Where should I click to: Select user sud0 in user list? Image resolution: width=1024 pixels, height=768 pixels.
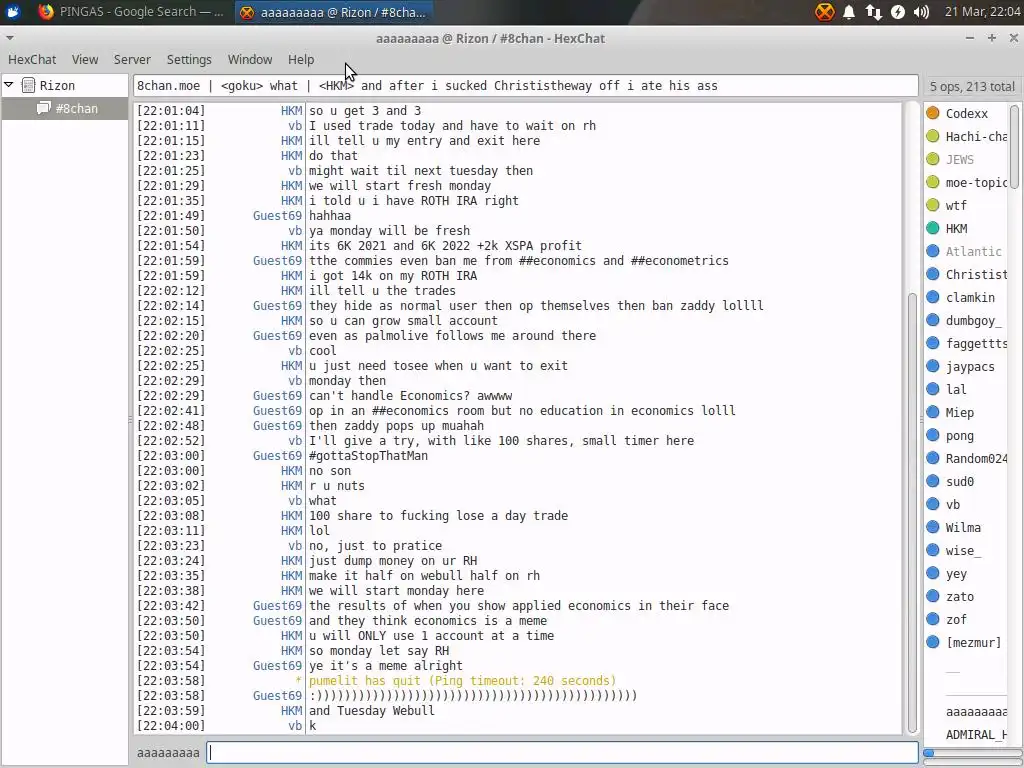pos(959,481)
